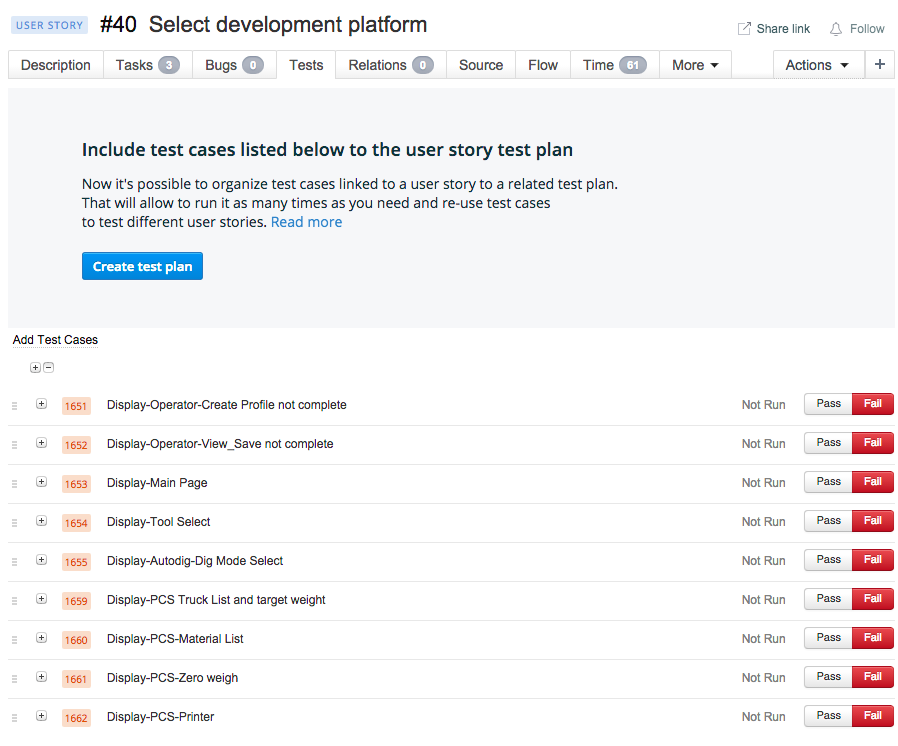
Task: Open the Read more link
Action: pyautogui.click(x=306, y=222)
